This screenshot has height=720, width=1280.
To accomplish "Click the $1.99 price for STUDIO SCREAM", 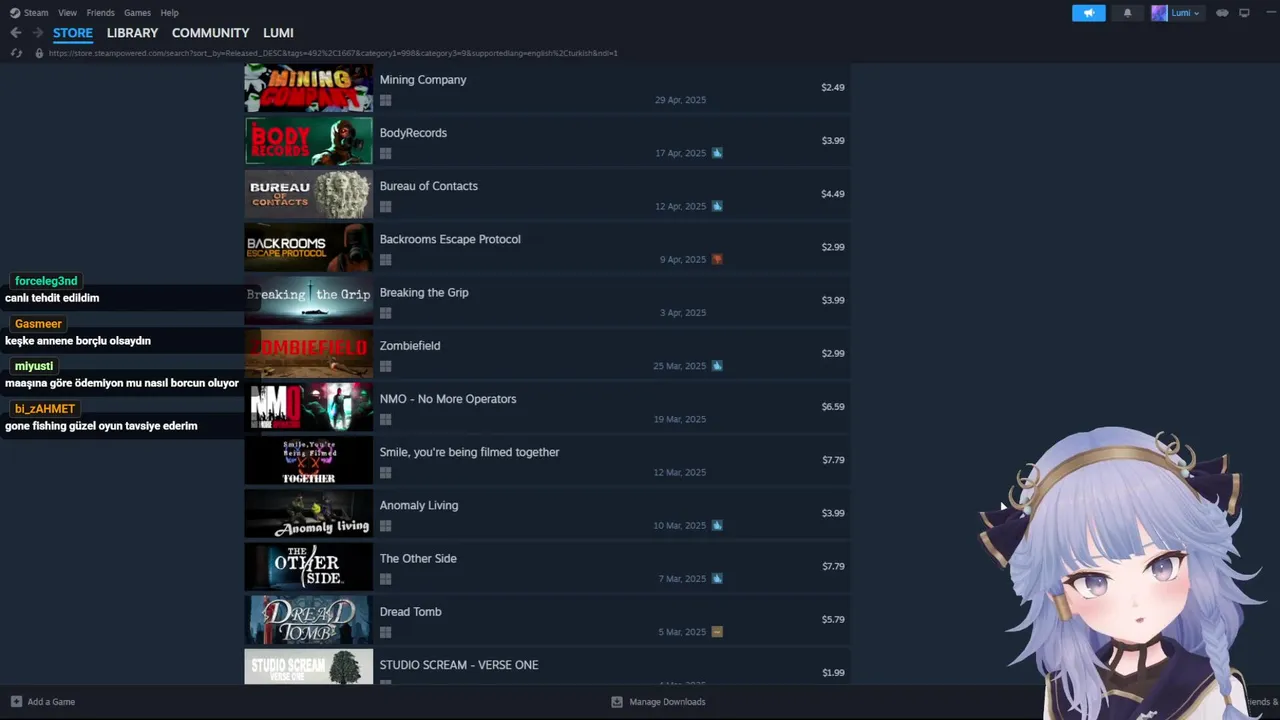I will tap(833, 673).
